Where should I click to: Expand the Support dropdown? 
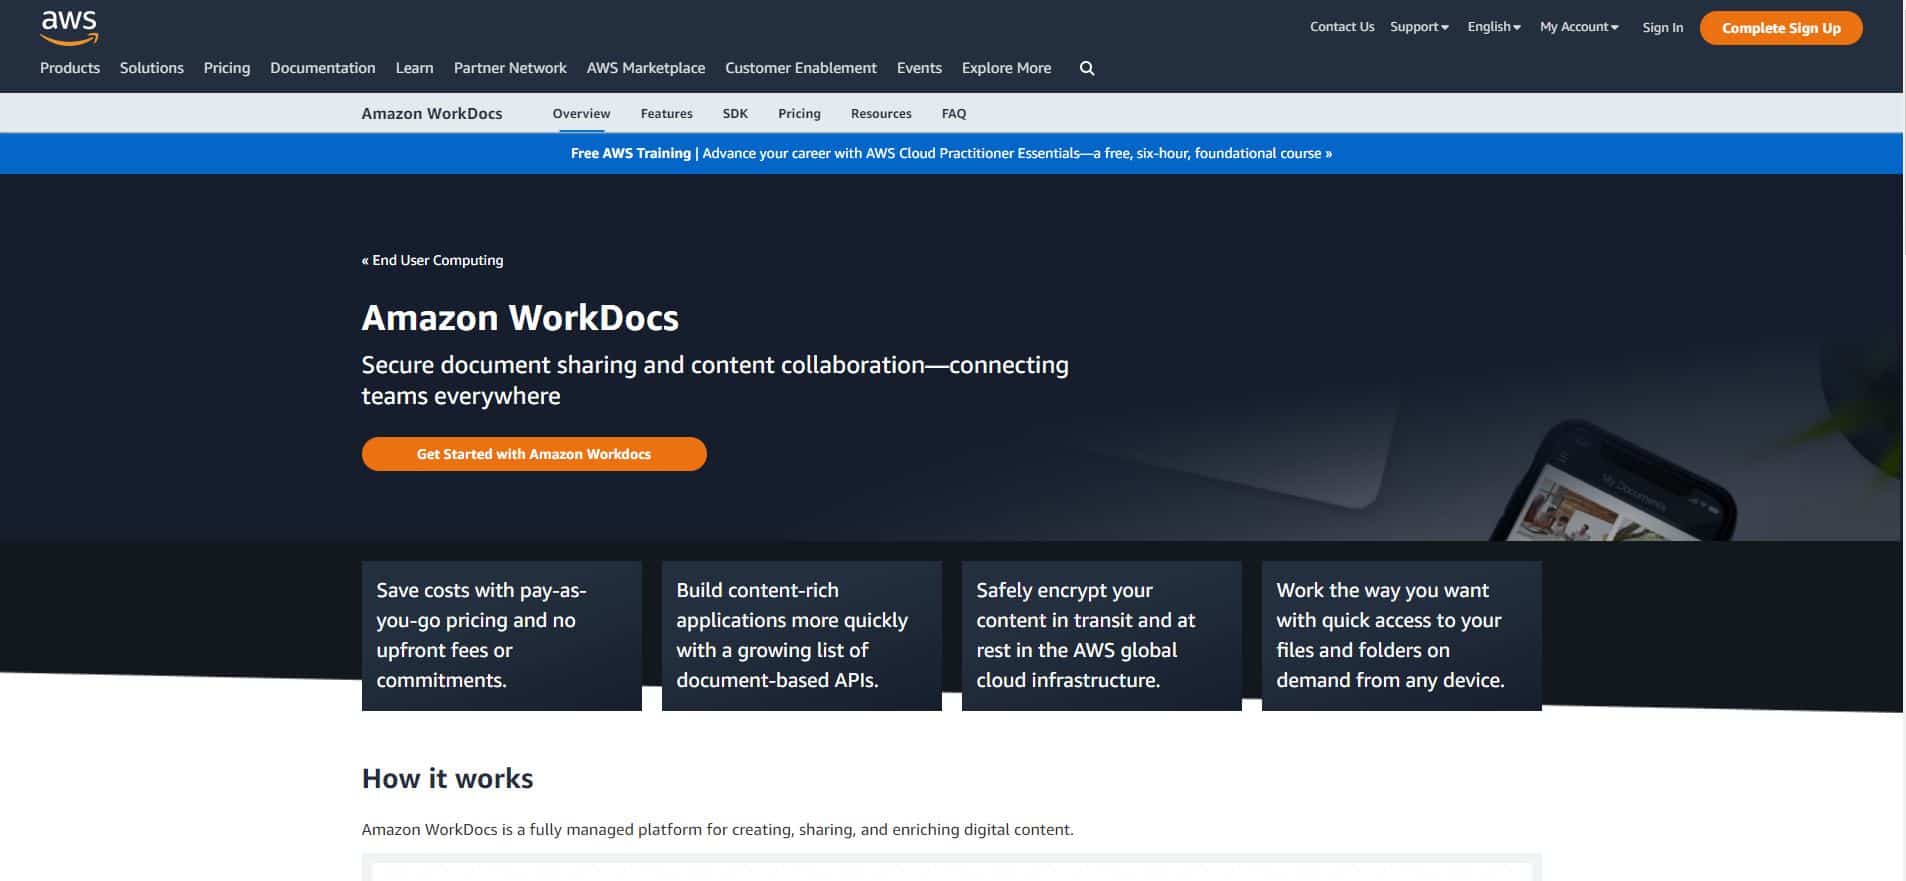pyautogui.click(x=1419, y=27)
